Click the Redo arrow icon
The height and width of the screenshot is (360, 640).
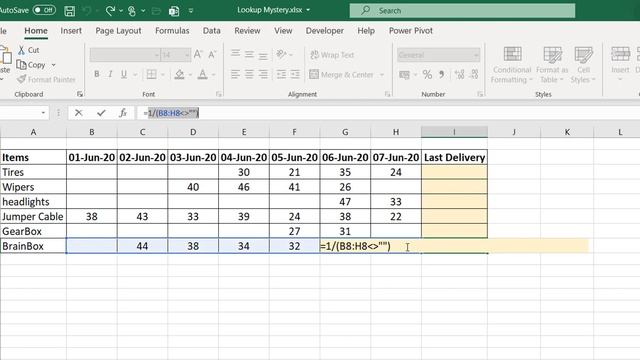110,11
